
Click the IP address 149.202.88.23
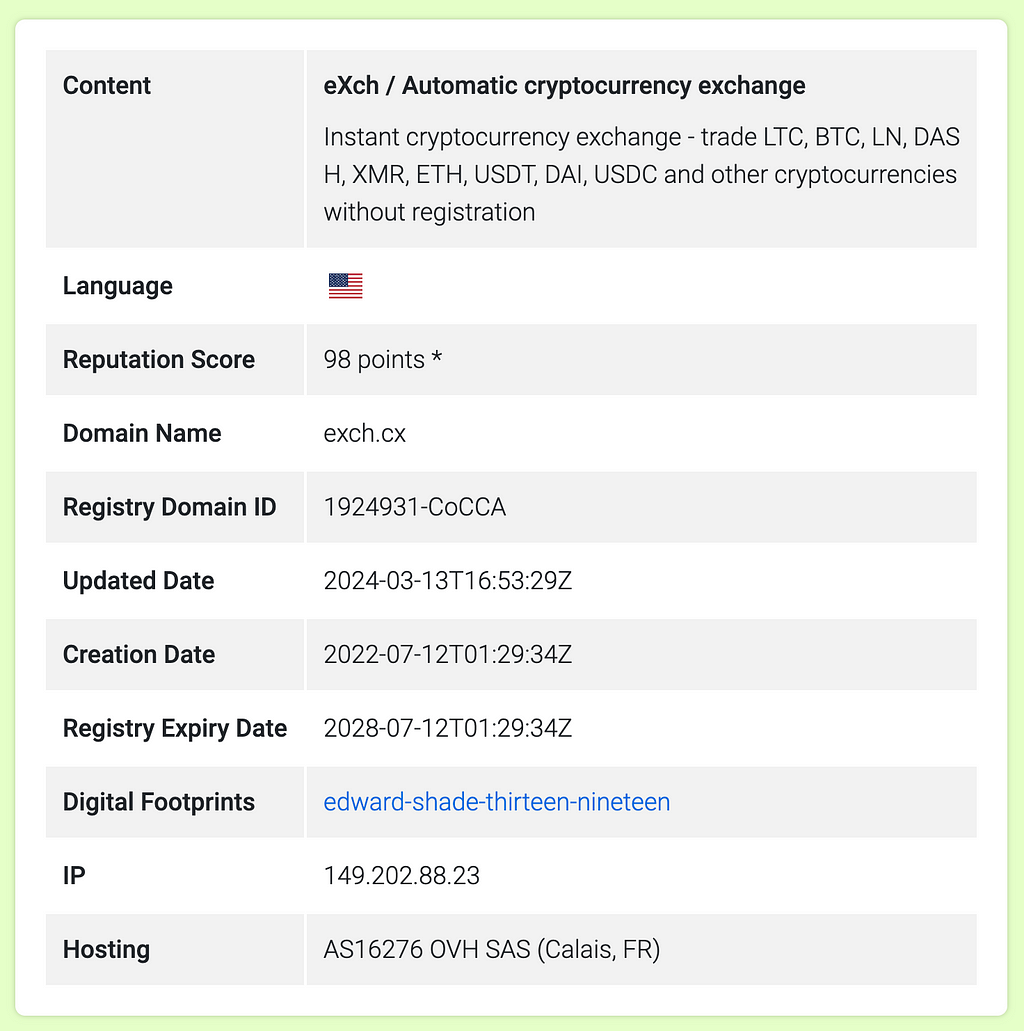[401, 876]
